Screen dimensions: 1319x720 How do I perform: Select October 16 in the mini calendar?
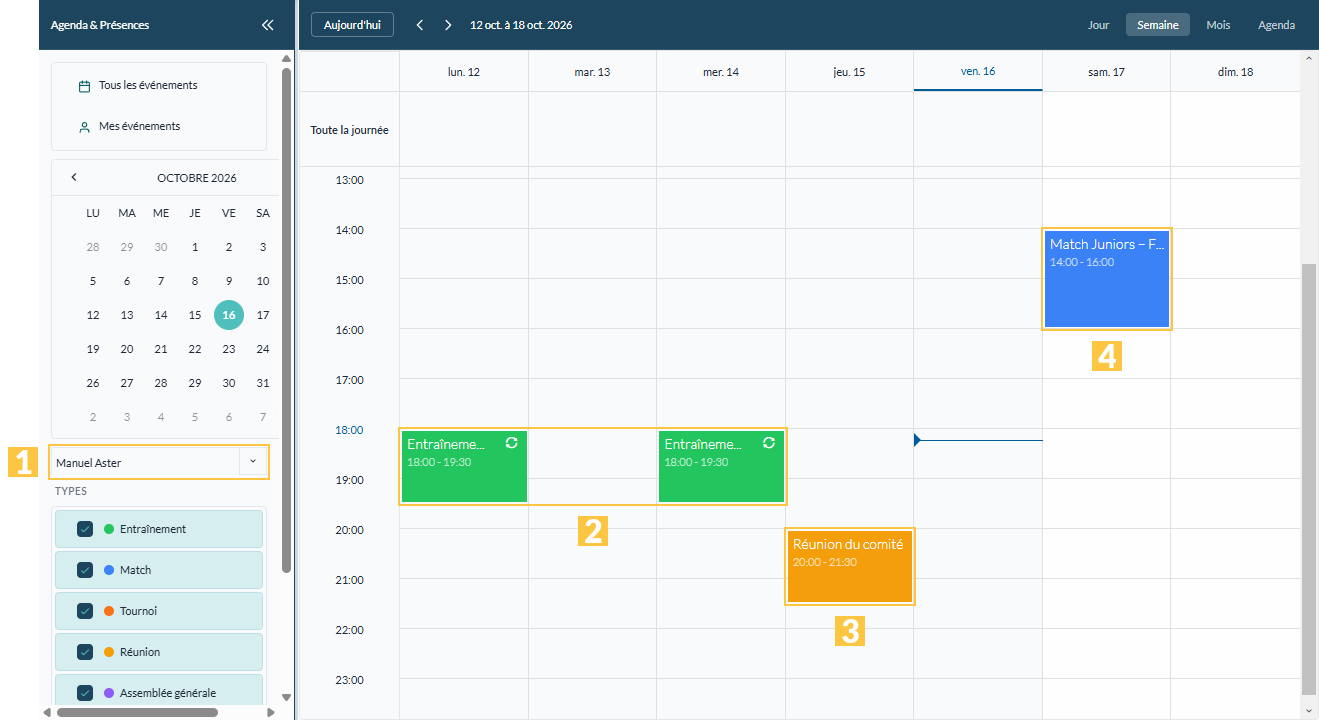pyautogui.click(x=229, y=315)
